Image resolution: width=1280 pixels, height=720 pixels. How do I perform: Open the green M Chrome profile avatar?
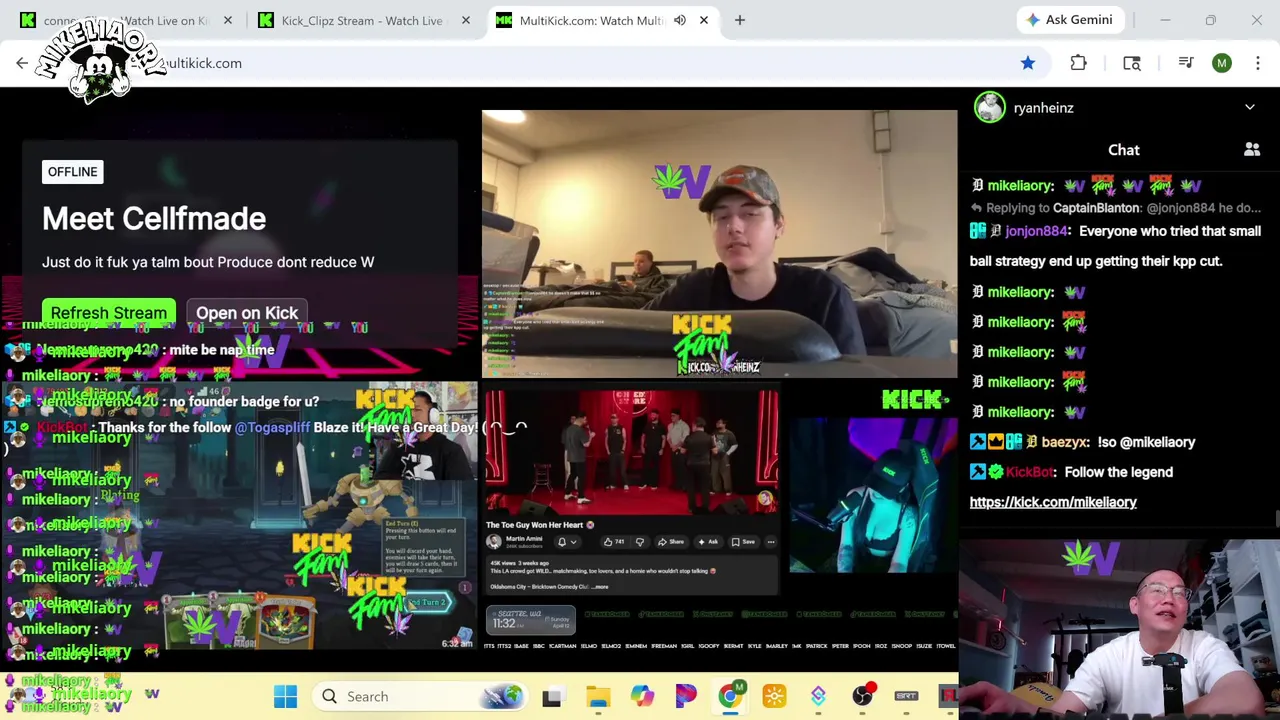pyautogui.click(x=1222, y=63)
